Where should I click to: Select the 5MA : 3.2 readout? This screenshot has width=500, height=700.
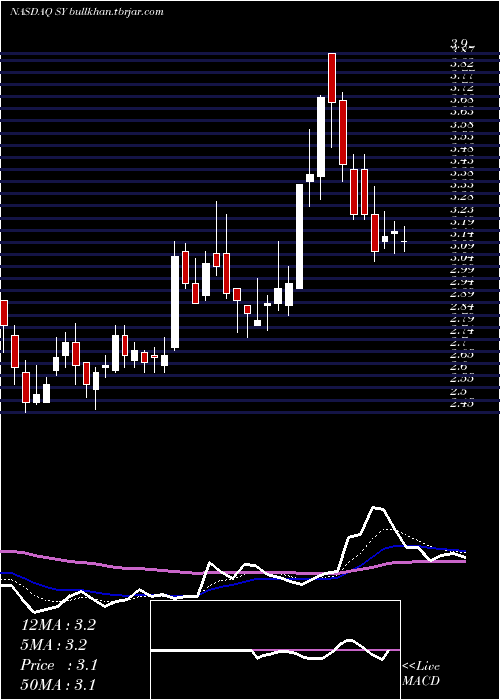pos(53,645)
